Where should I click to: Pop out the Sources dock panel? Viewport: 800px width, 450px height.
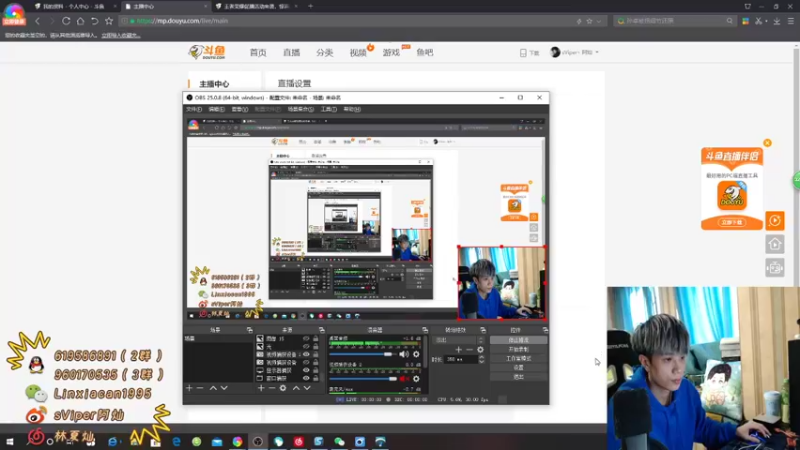[x=321, y=330]
